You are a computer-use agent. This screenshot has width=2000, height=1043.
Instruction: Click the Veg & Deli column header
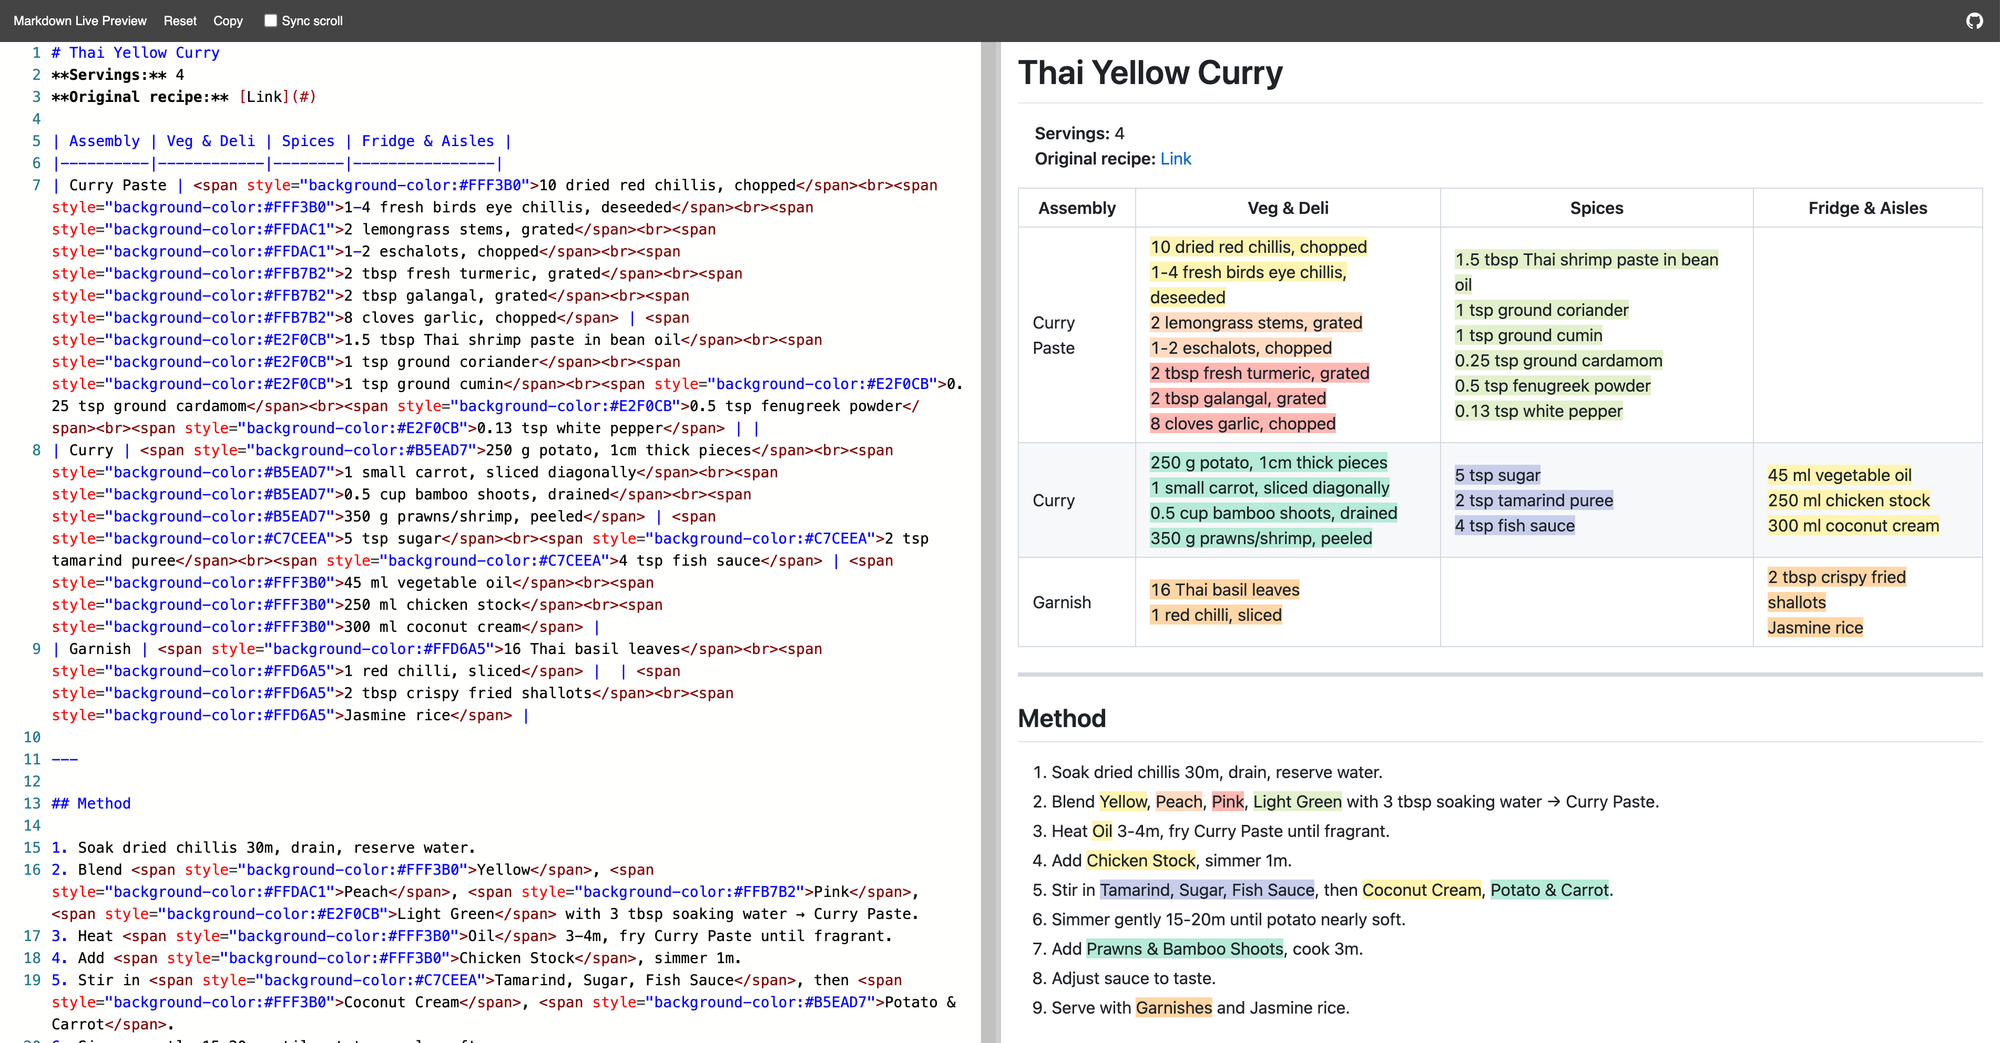point(1287,208)
